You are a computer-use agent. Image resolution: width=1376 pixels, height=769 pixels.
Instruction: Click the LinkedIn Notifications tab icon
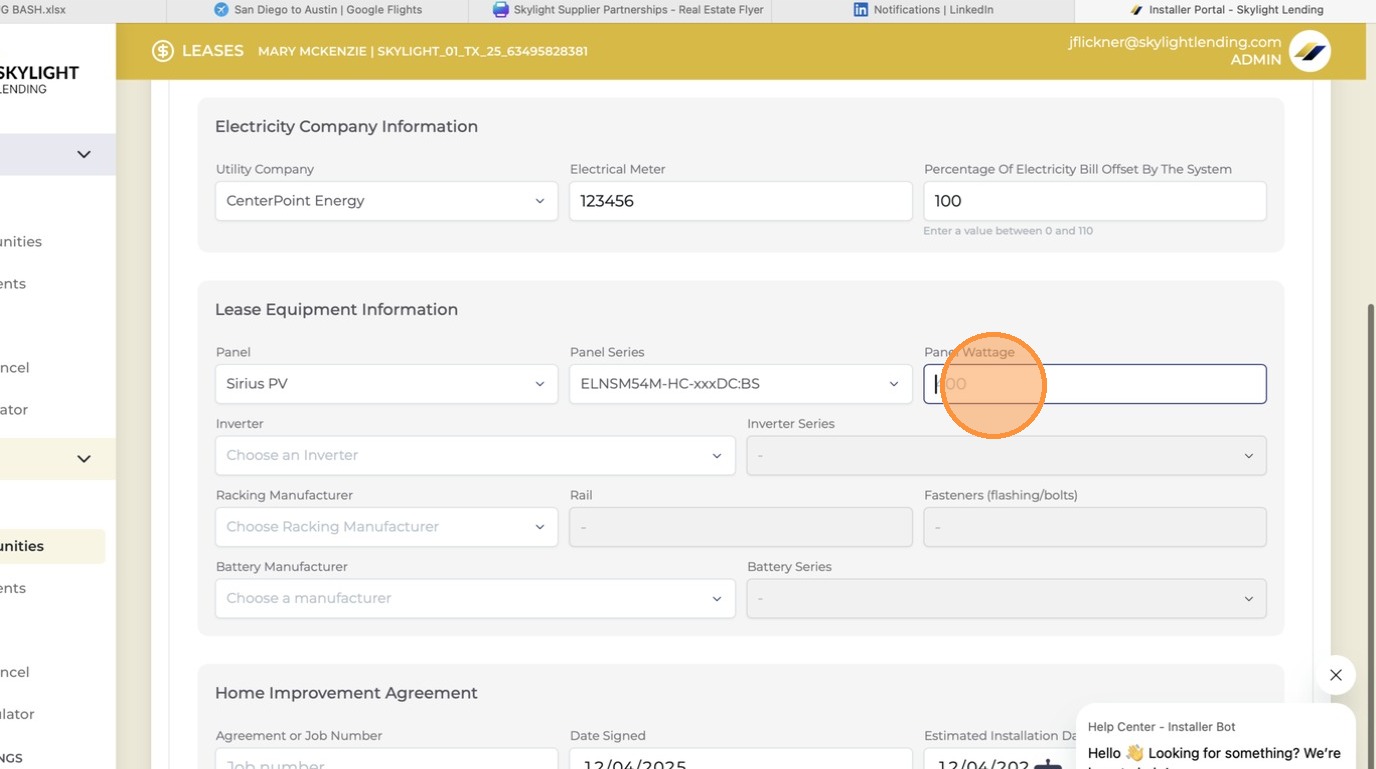[x=860, y=10]
